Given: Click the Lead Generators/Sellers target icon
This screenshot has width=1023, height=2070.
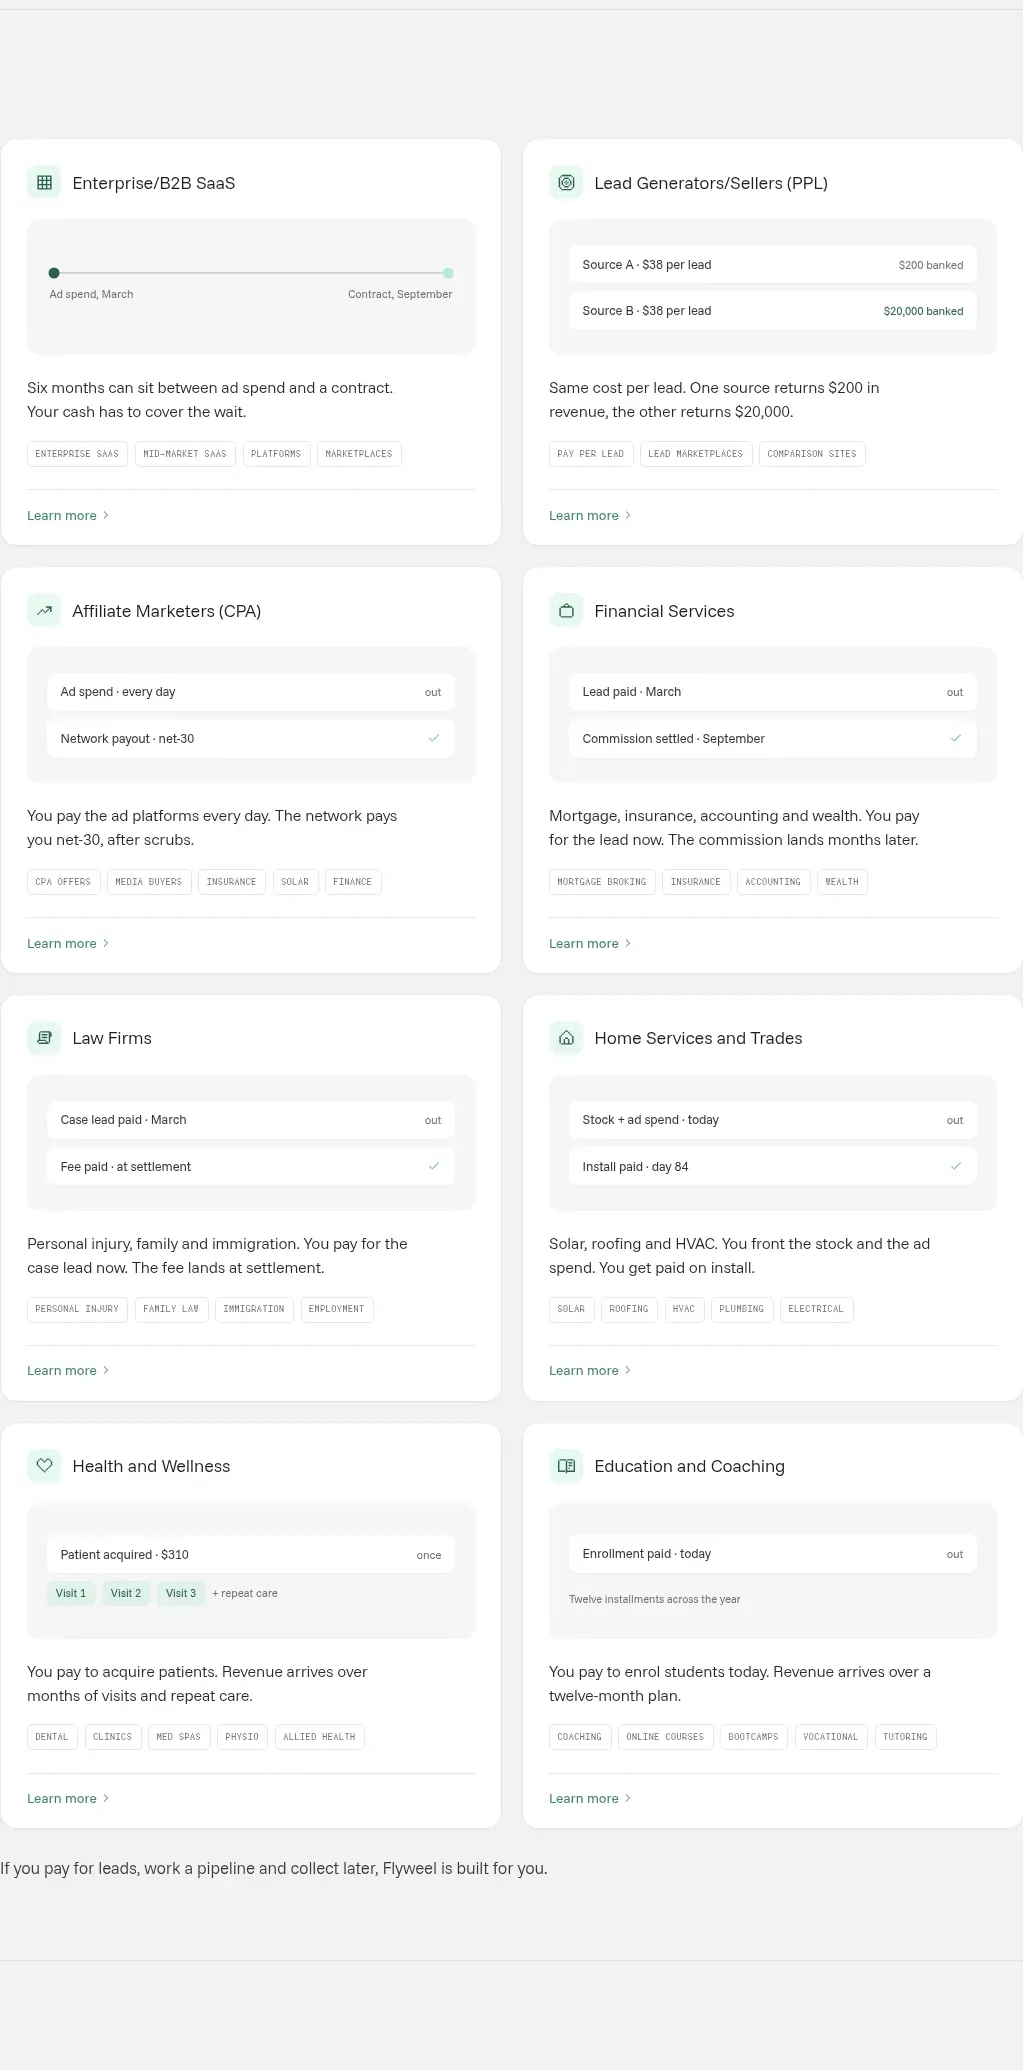Looking at the screenshot, I should click(566, 183).
